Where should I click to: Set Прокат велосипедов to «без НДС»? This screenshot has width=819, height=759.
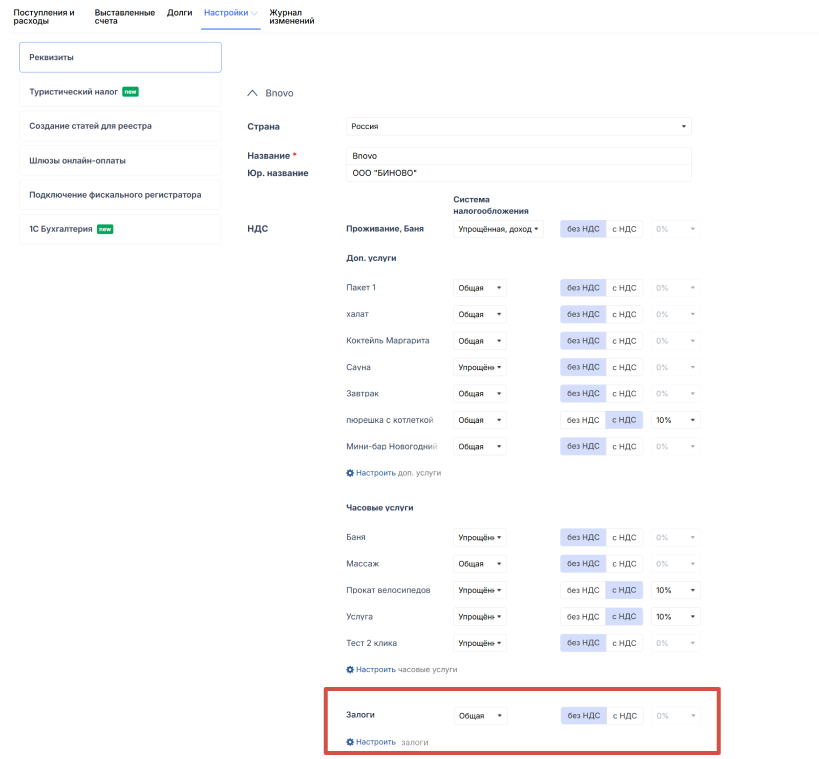click(583, 590)
